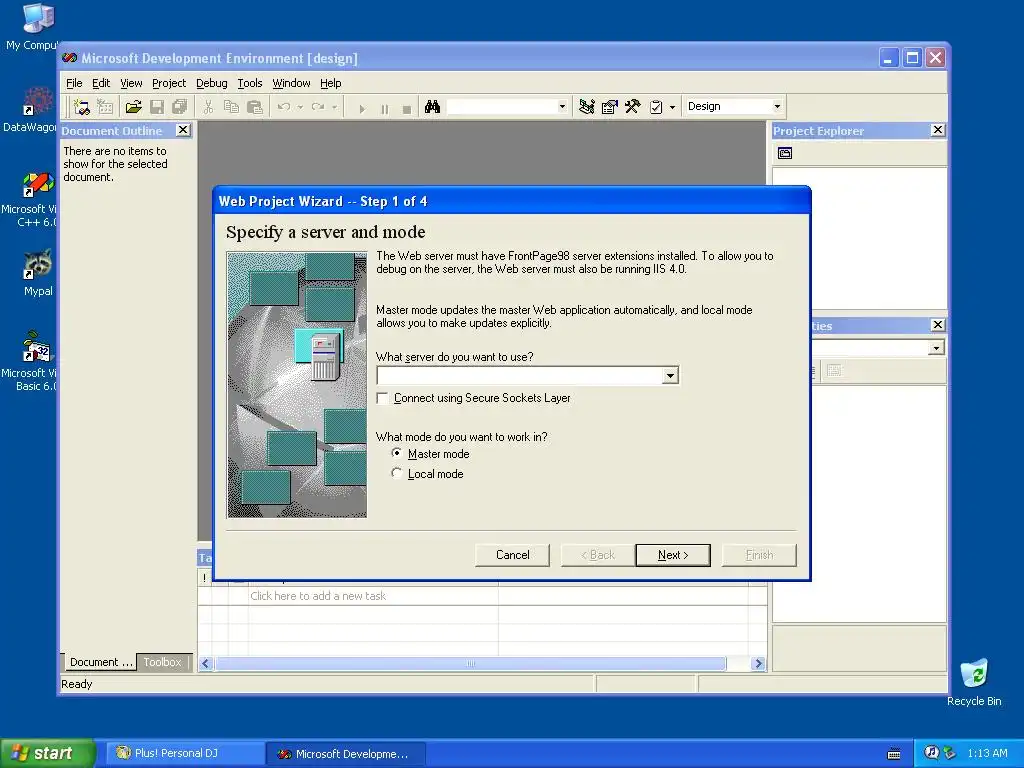The width and height of the screenshot is (1024, 768).
Task: Switch to the Toolbox tab
Action: pos(163,662)
